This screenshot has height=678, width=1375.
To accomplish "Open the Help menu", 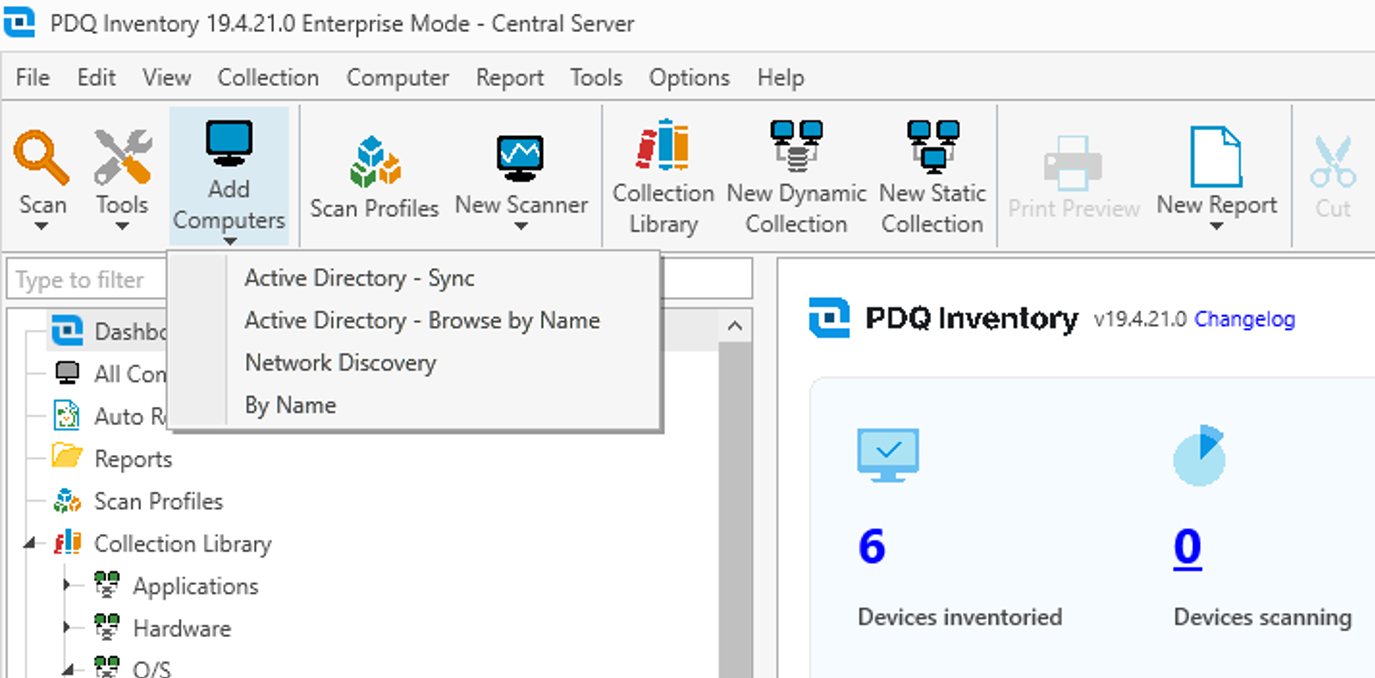I will 780,77.
